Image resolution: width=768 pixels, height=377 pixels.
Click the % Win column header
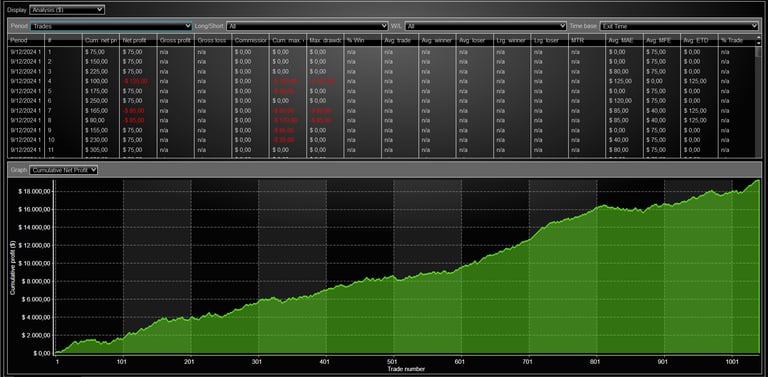[x=362, y=40]
